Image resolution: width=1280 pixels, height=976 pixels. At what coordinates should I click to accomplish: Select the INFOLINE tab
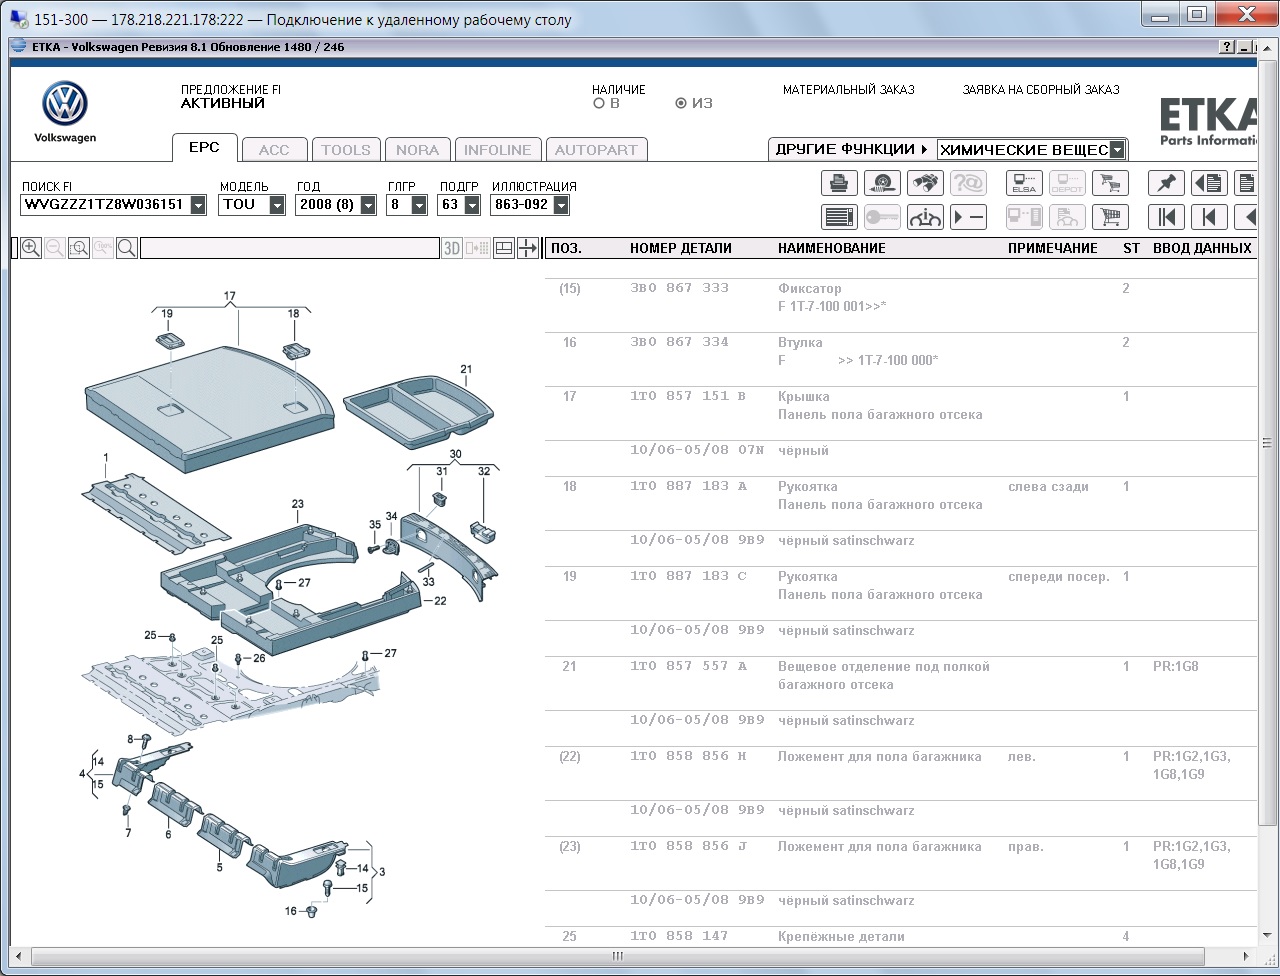[x=498, y=150]
